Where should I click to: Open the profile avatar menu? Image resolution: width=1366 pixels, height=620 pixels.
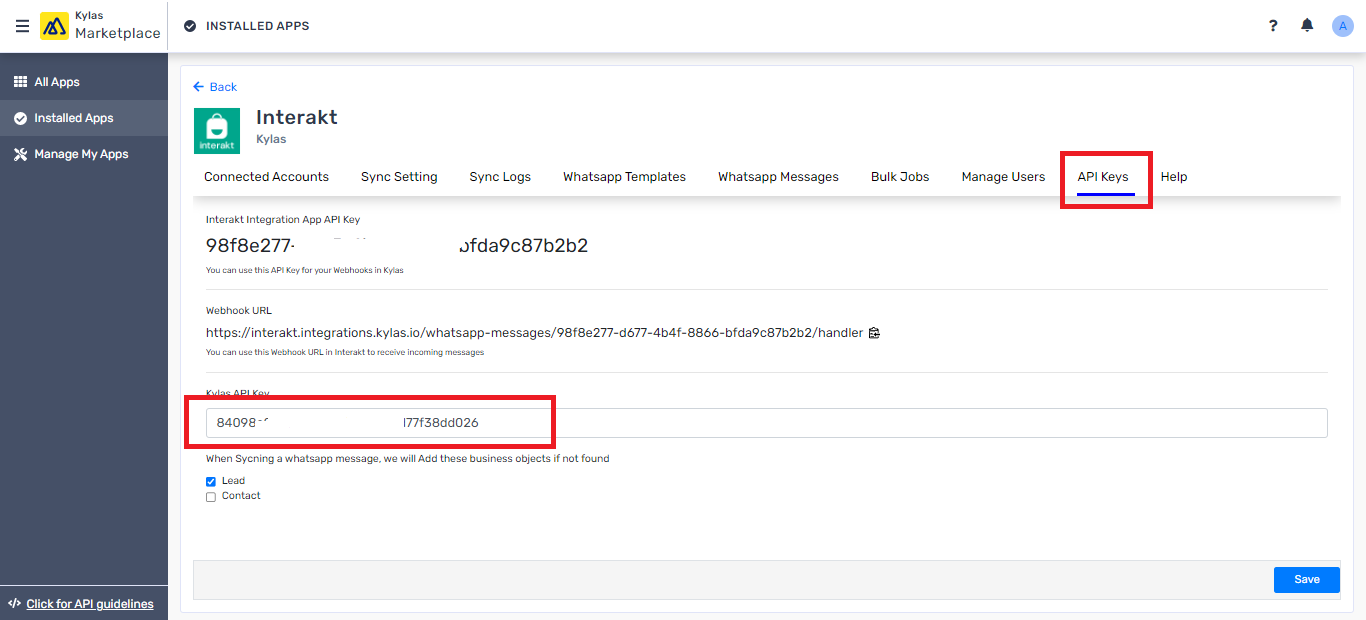point(1342,25)
